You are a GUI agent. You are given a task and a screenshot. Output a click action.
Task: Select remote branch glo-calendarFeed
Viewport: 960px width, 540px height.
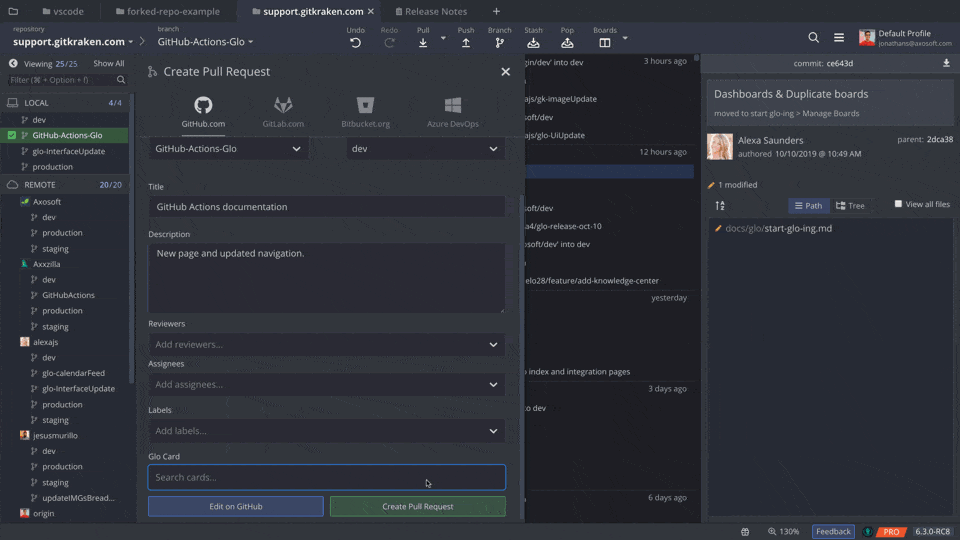pyautogui.click(x=73, y=373)
